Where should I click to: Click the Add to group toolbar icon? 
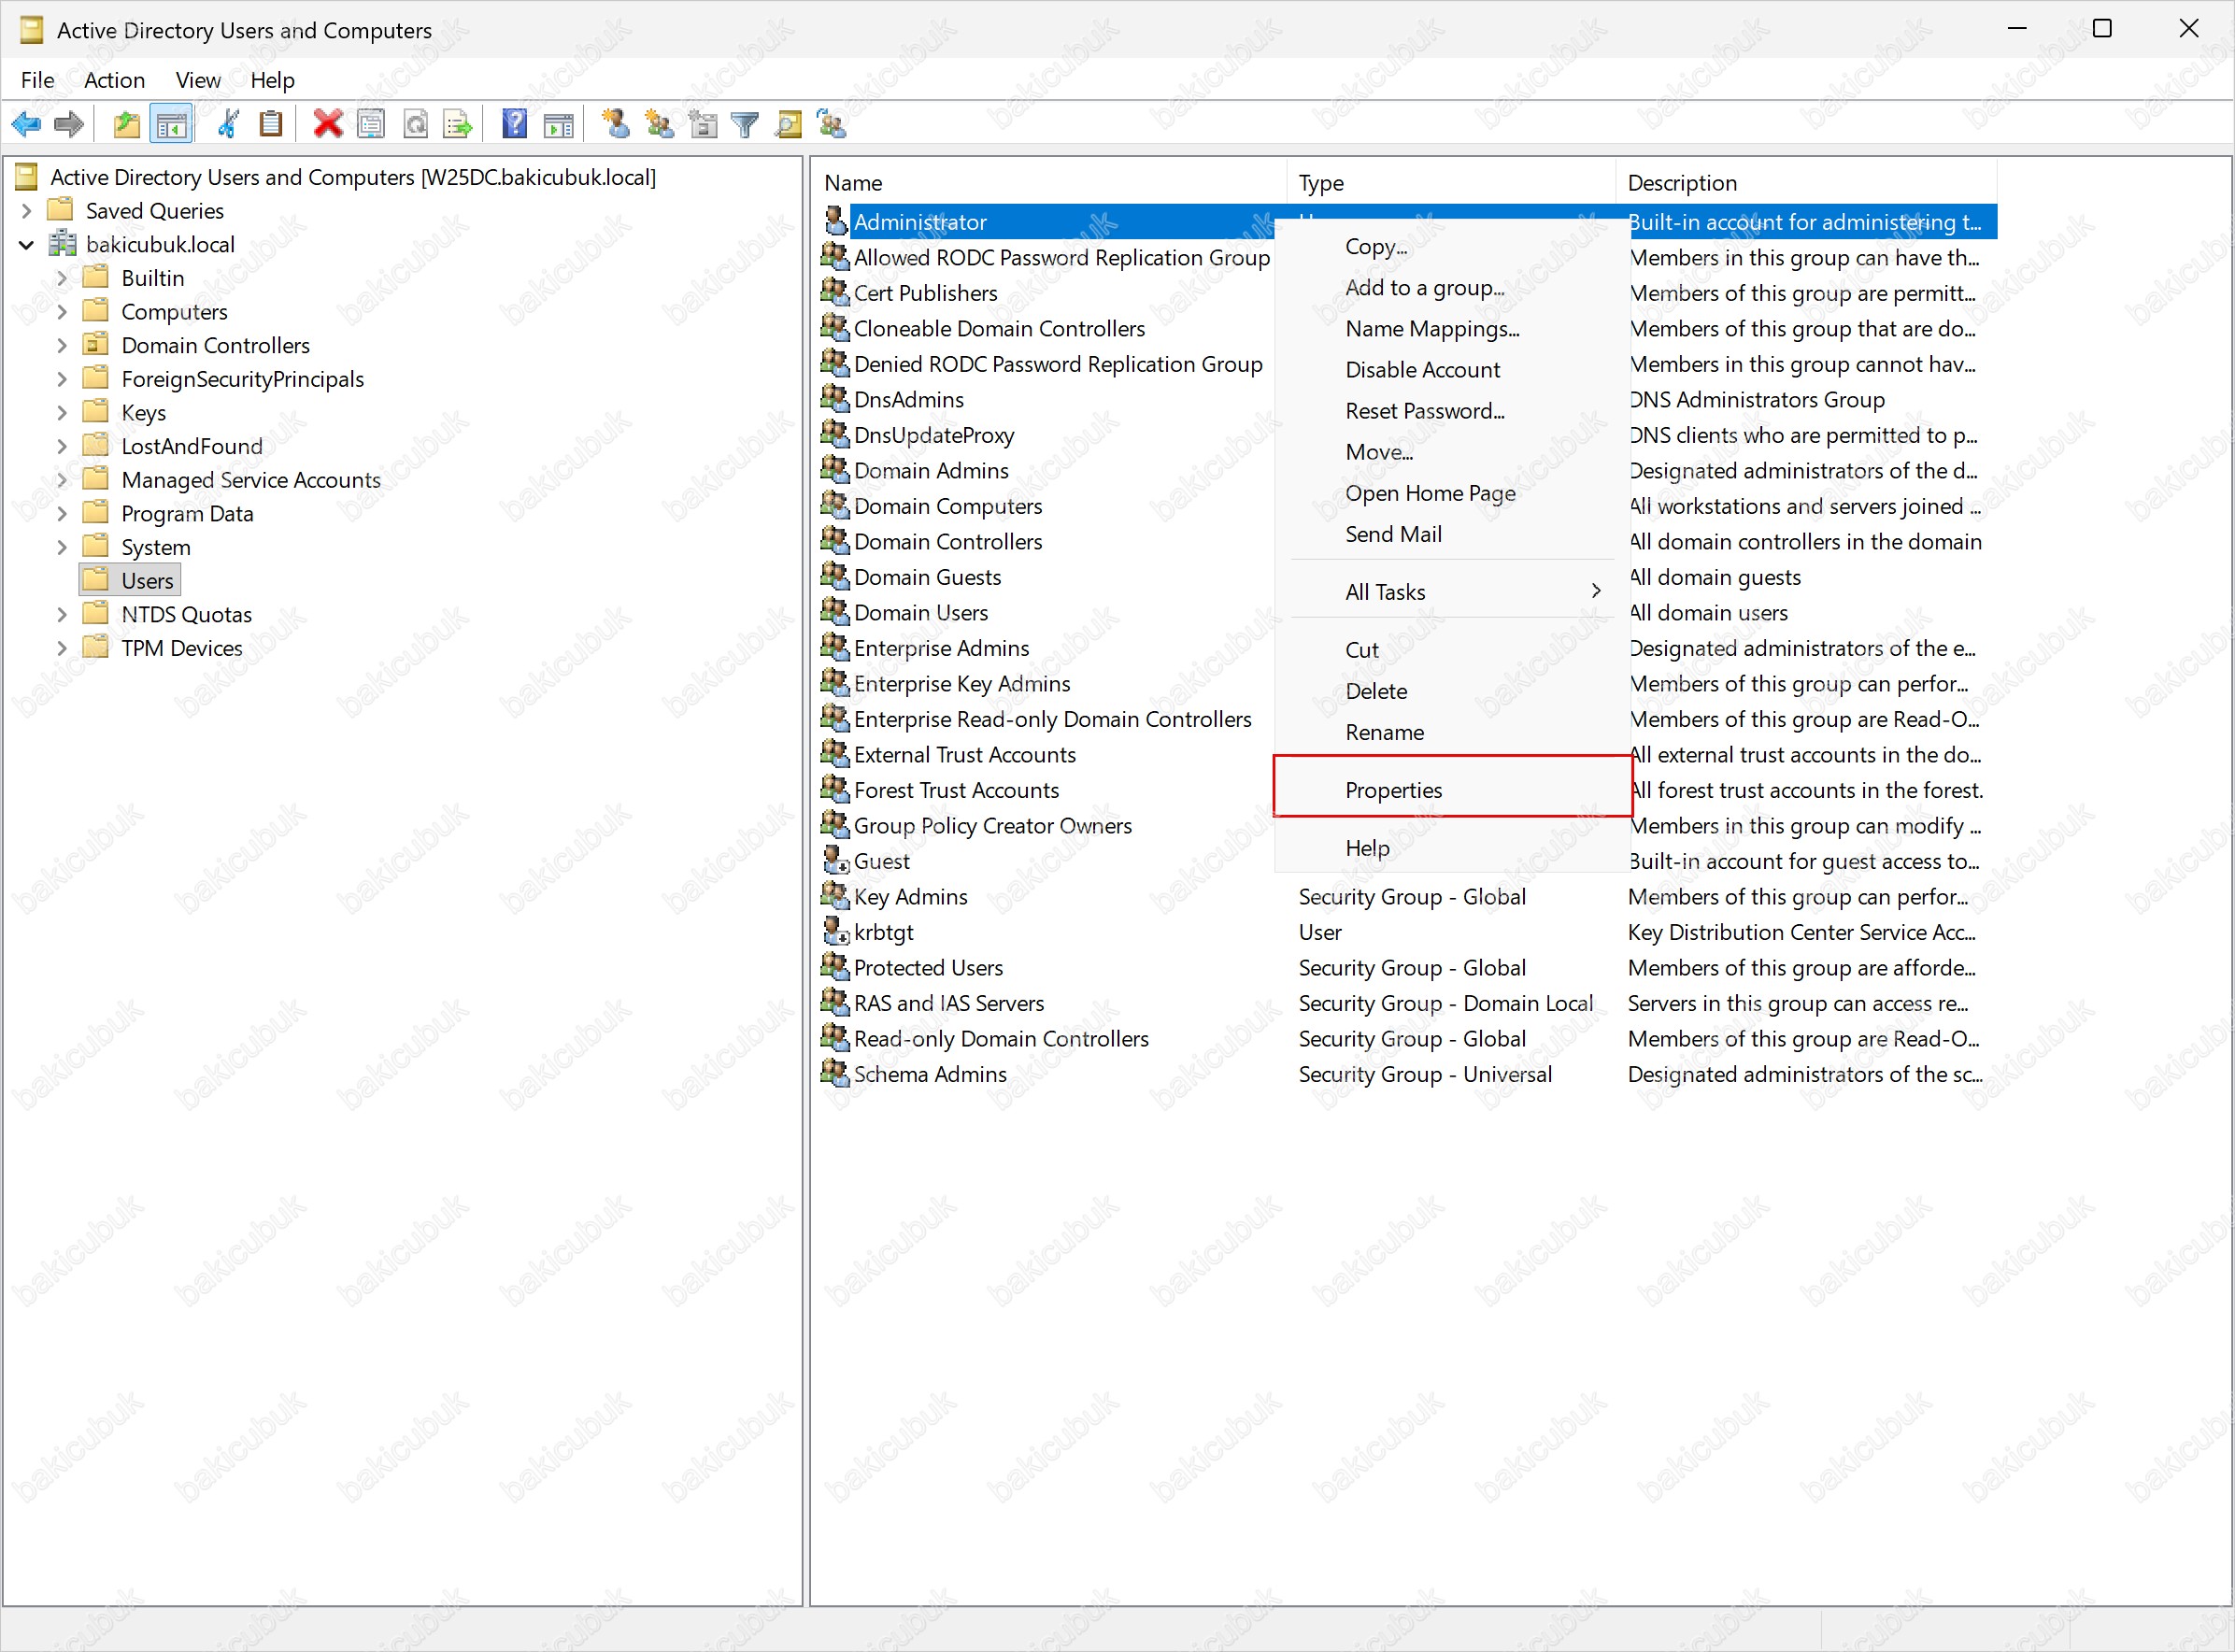pyautogui.click(x=832, y=125)
